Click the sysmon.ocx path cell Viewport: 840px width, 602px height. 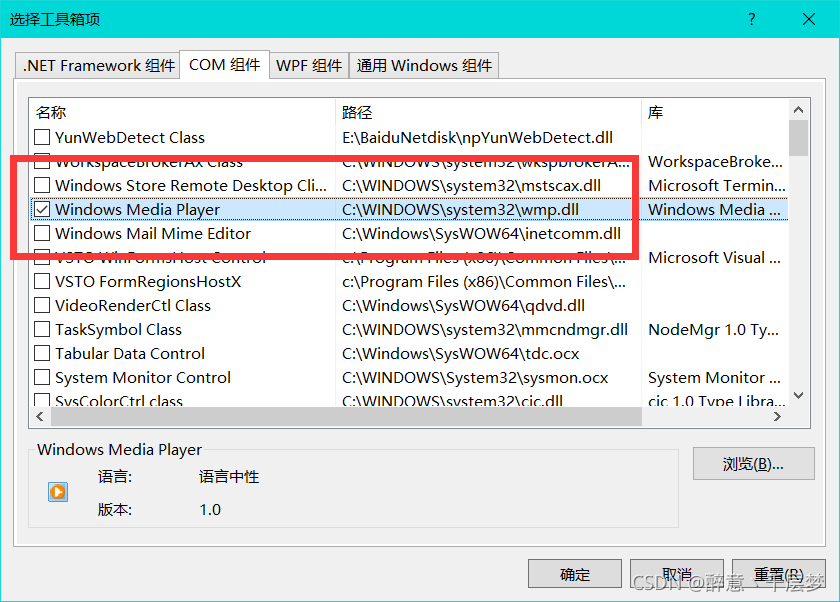click(475, 378)
